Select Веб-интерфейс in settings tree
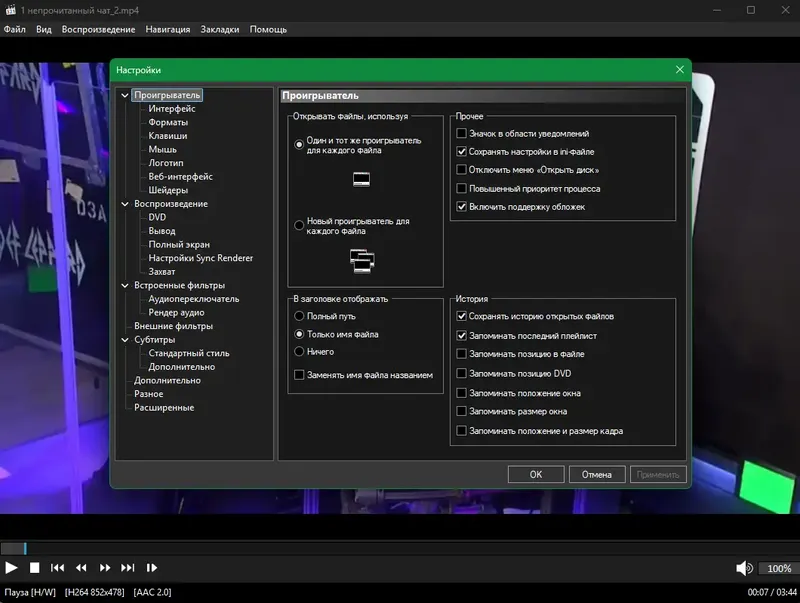The width and height of the screenshot is (800, 603). point(181,177)
